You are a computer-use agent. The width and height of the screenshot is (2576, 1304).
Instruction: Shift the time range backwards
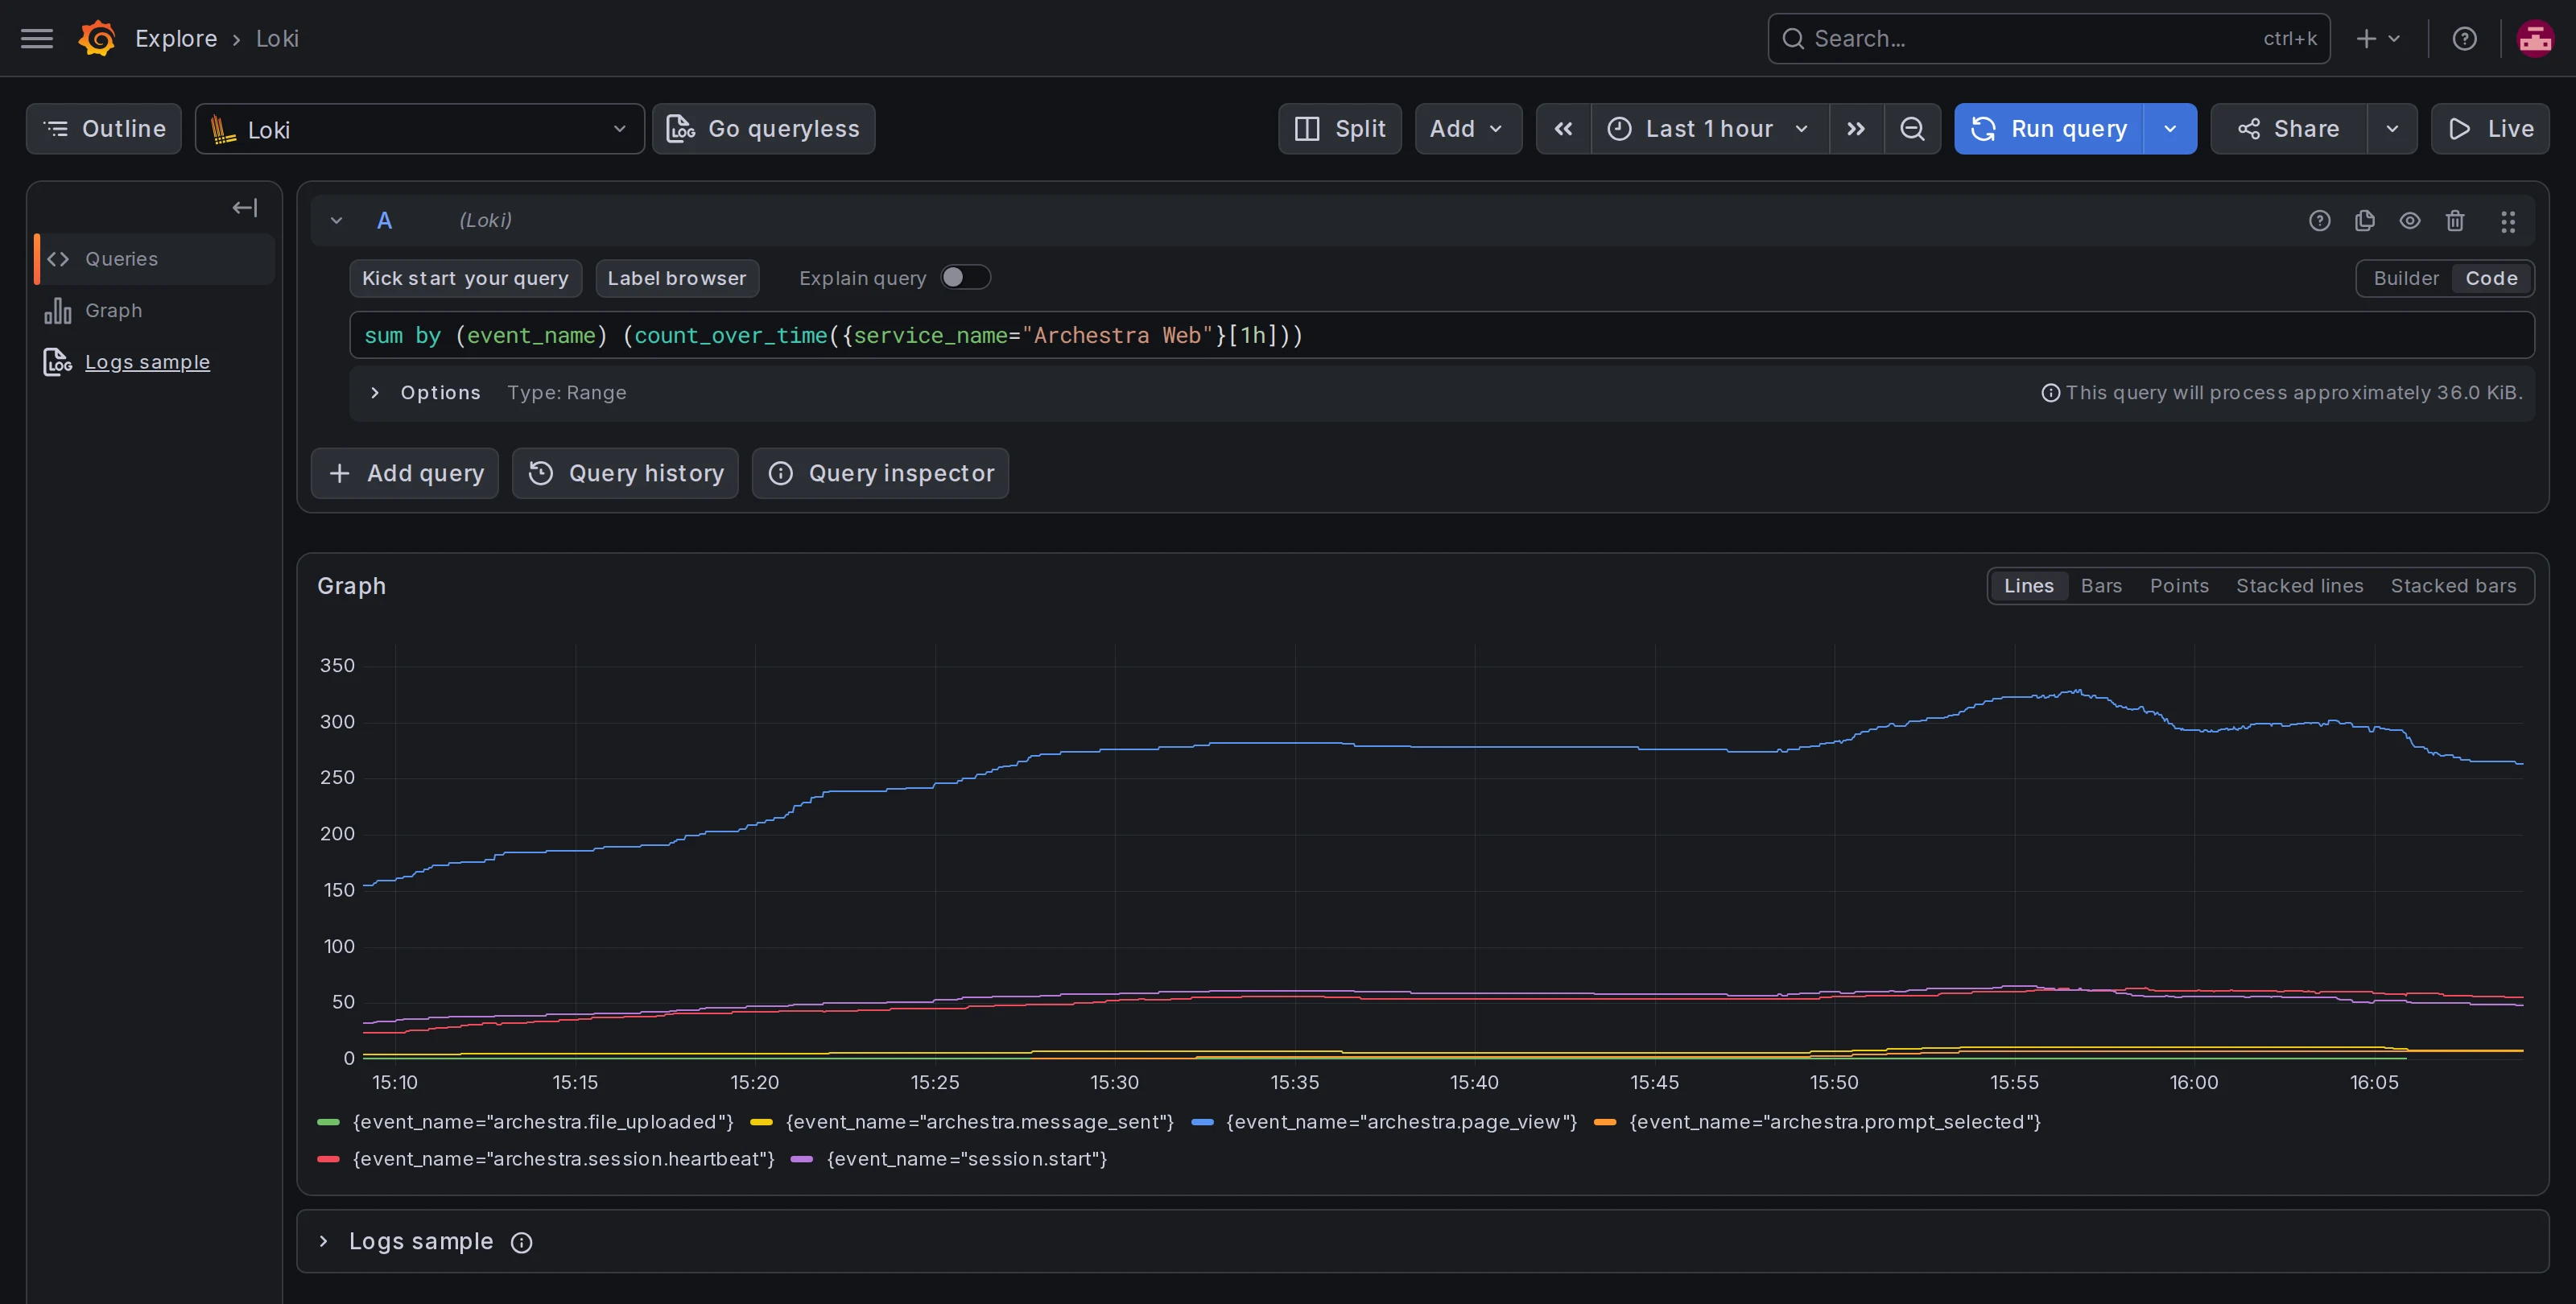click(x=1563, y=129)
